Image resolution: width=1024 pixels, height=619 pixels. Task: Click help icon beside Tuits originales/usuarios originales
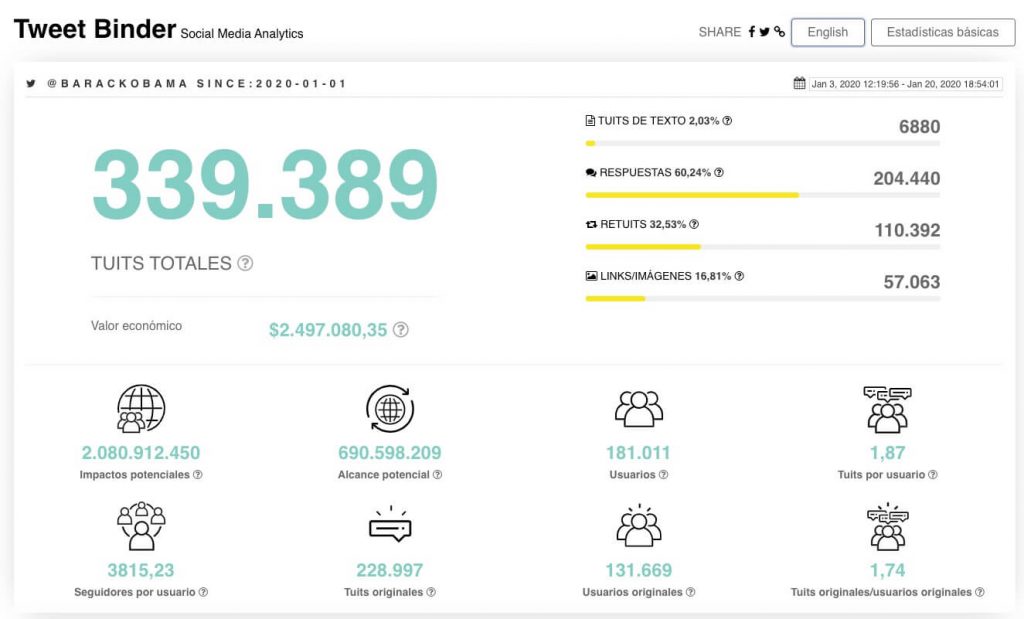980,592
